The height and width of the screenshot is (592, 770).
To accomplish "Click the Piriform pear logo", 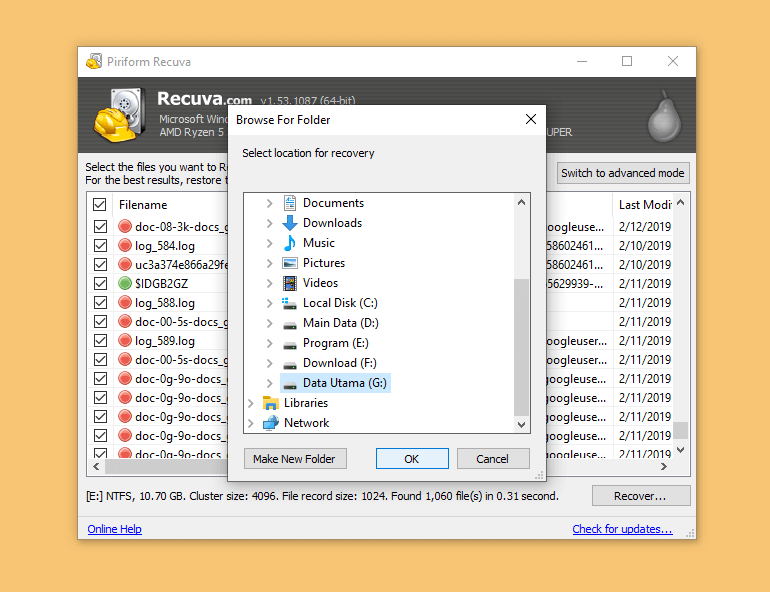I will tap(664, 116).
